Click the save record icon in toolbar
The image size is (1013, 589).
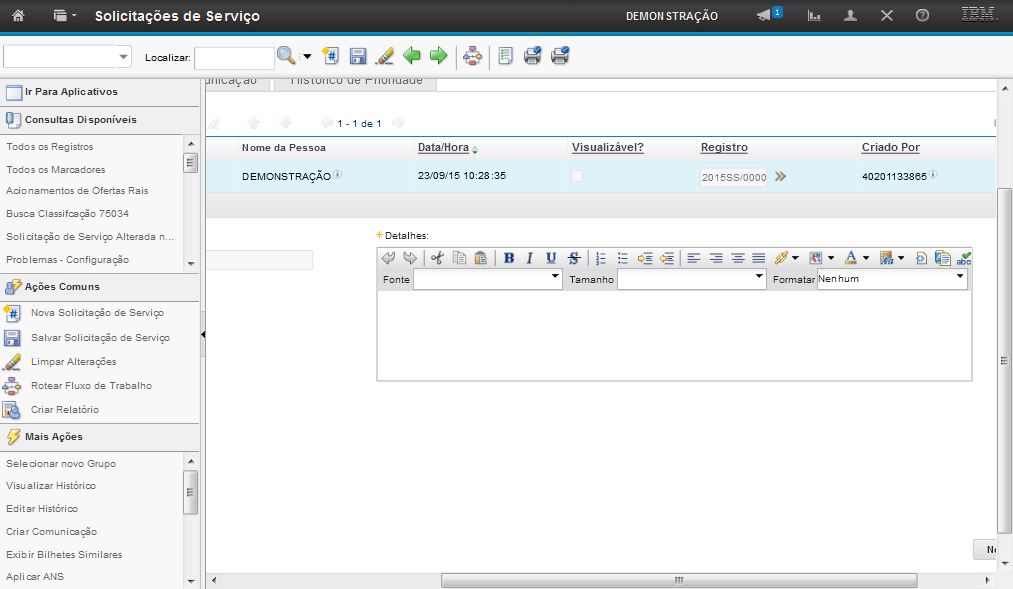point(358,57)
